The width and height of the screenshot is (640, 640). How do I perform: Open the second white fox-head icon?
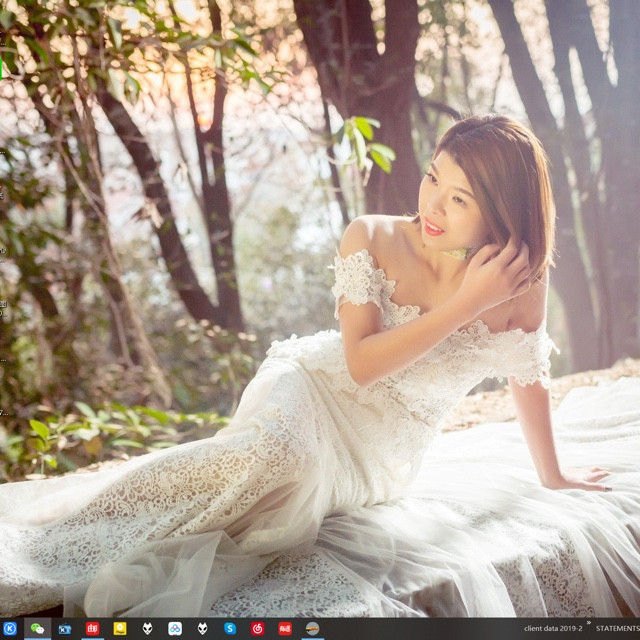pos(203,629)
